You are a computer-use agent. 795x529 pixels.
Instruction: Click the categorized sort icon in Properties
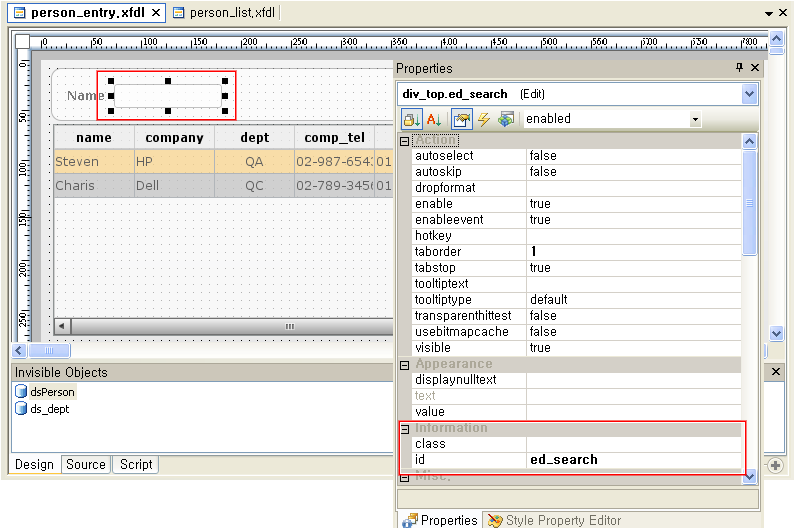click(412, 119)
